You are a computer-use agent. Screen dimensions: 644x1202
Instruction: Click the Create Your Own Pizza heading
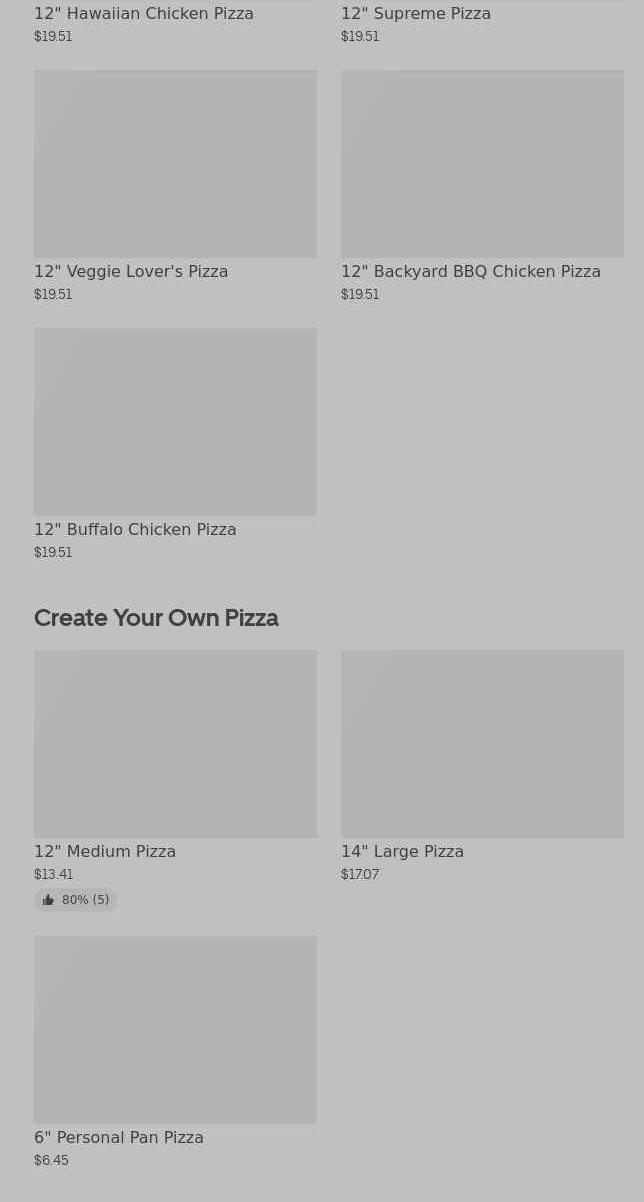pyautogui.click(x=156, y=618)
